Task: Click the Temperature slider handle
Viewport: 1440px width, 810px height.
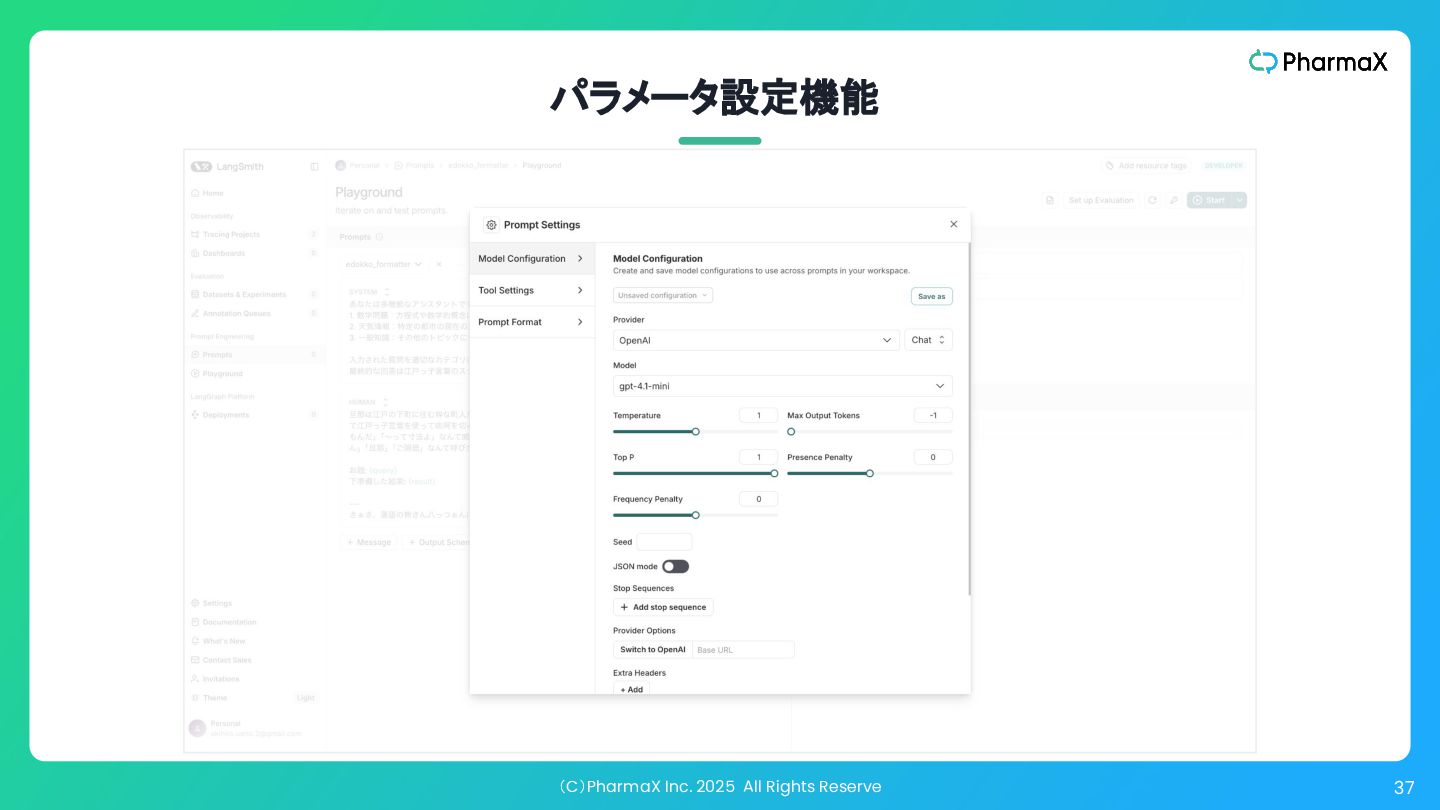Action: pyautogui.click(x=696, y=432)
